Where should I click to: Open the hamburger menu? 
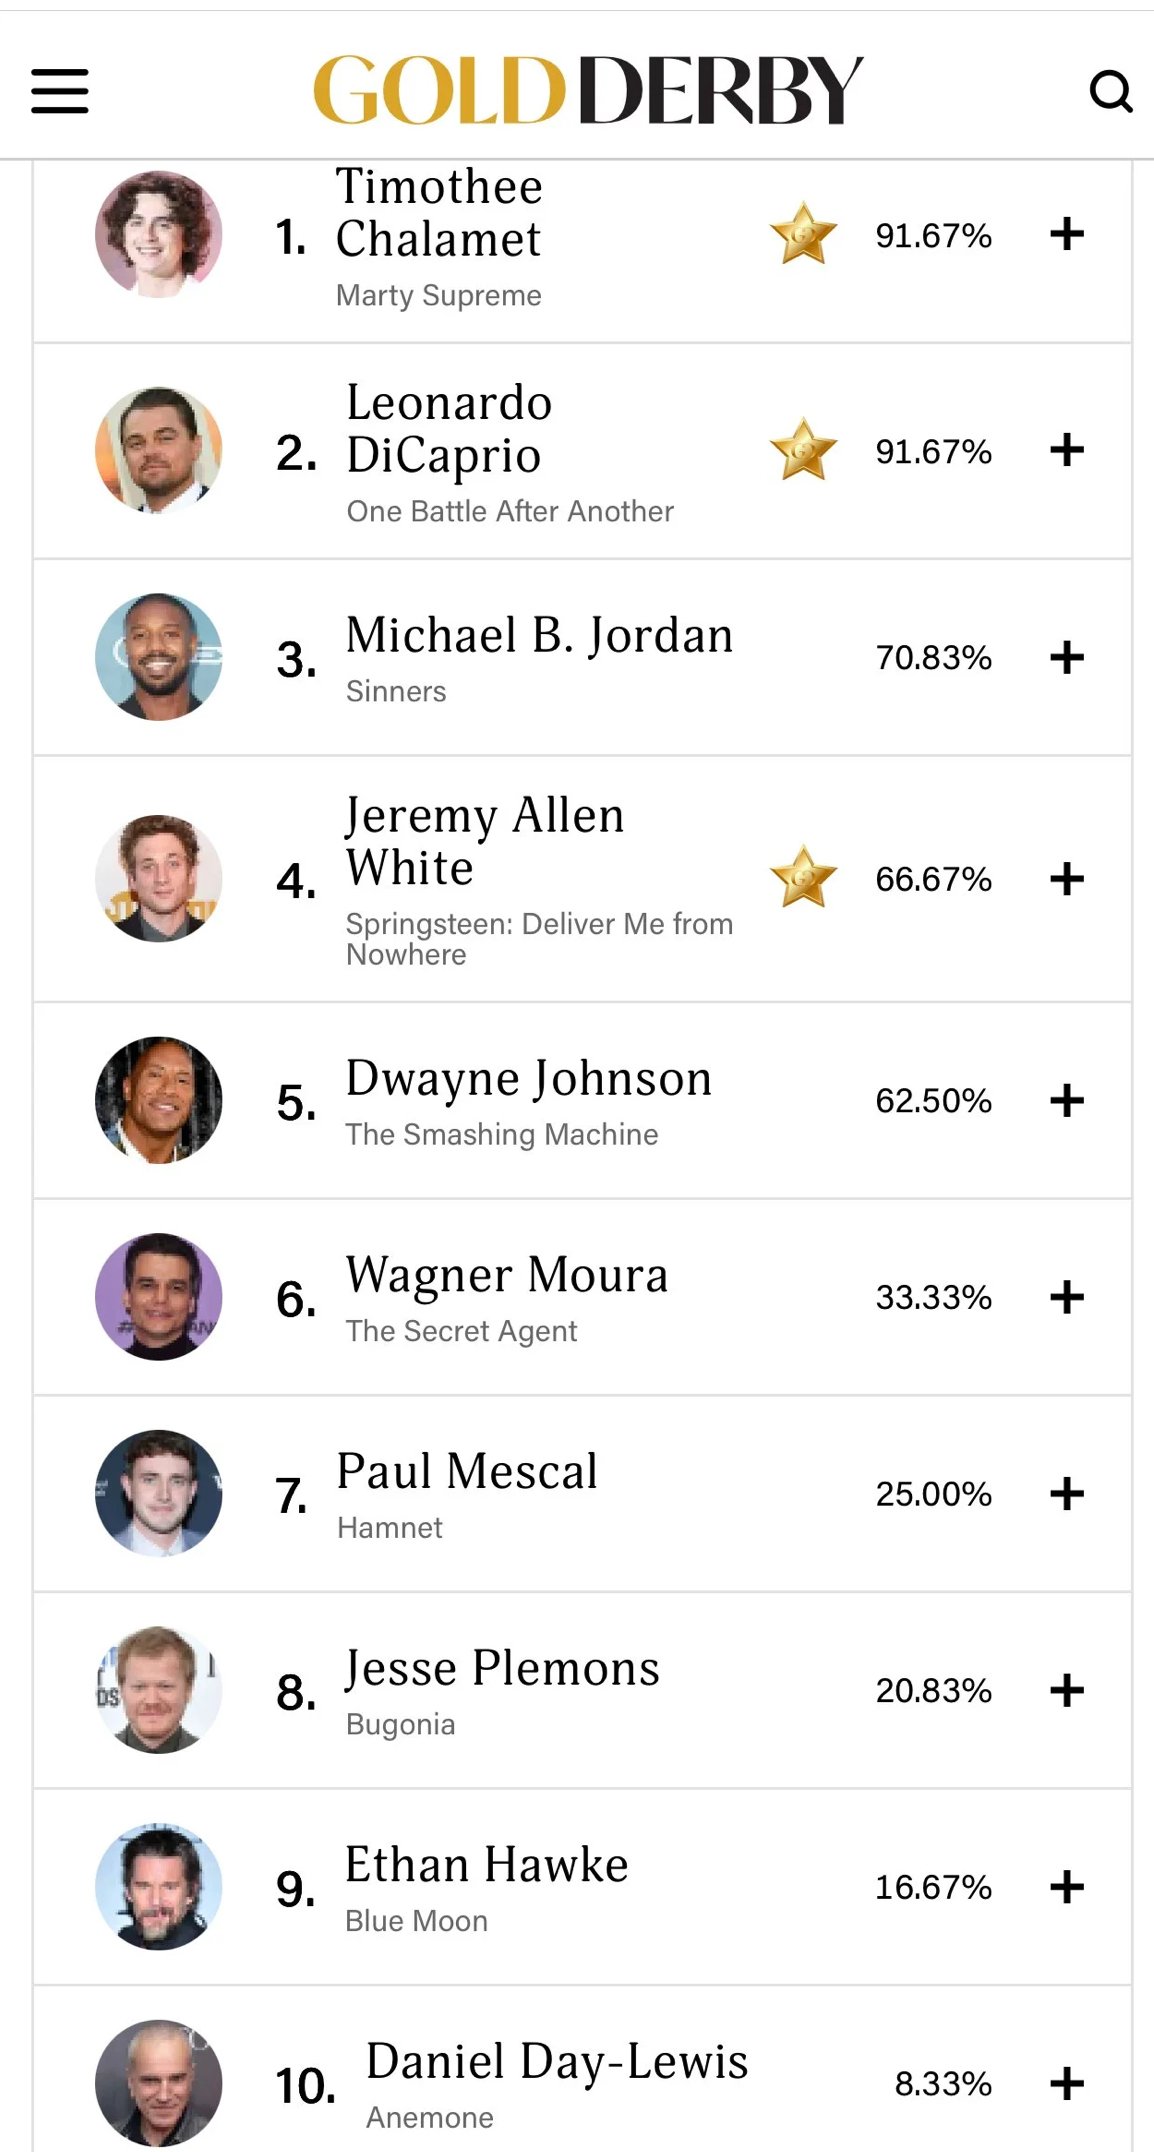[x=60, y=91]
